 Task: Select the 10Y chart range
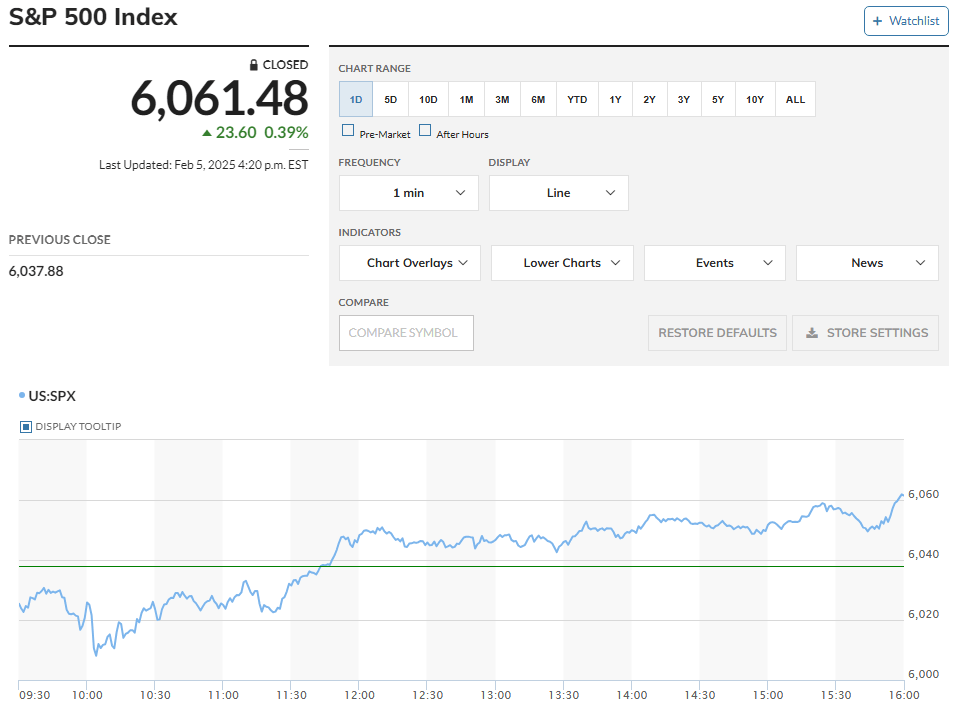(x=754, y=99)
